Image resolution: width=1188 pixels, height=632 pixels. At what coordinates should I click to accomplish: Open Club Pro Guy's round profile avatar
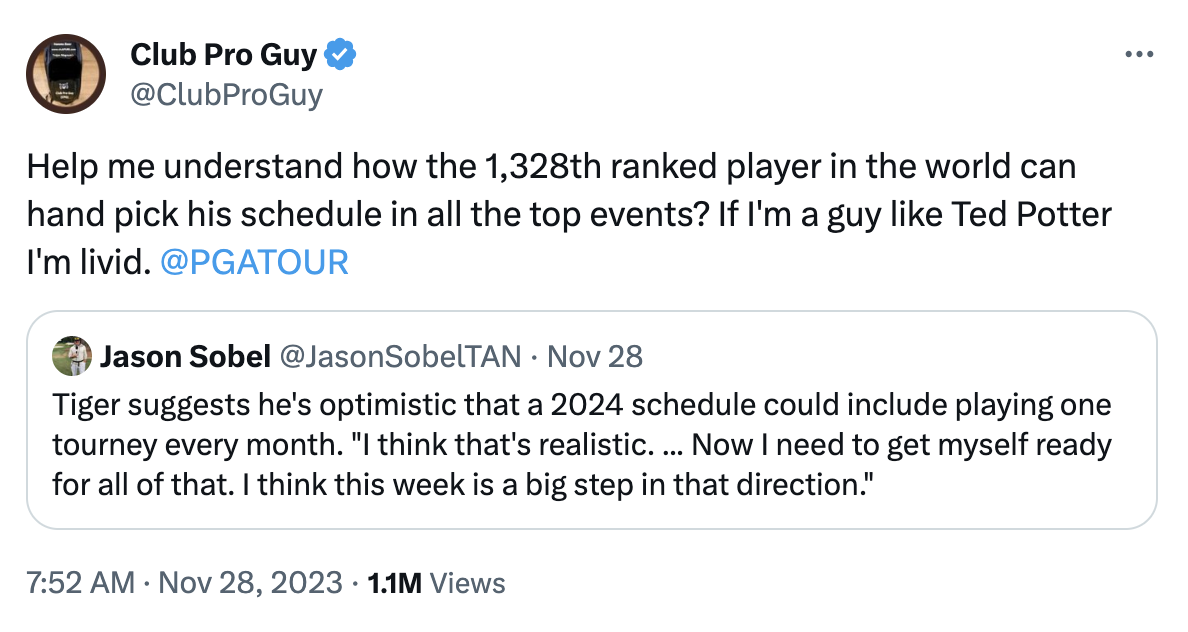66,74
